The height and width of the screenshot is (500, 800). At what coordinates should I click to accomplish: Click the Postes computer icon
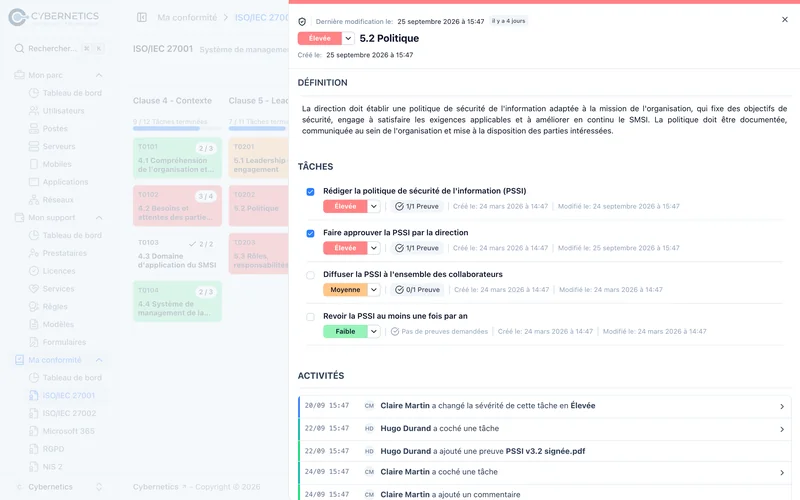pos(34,129)
